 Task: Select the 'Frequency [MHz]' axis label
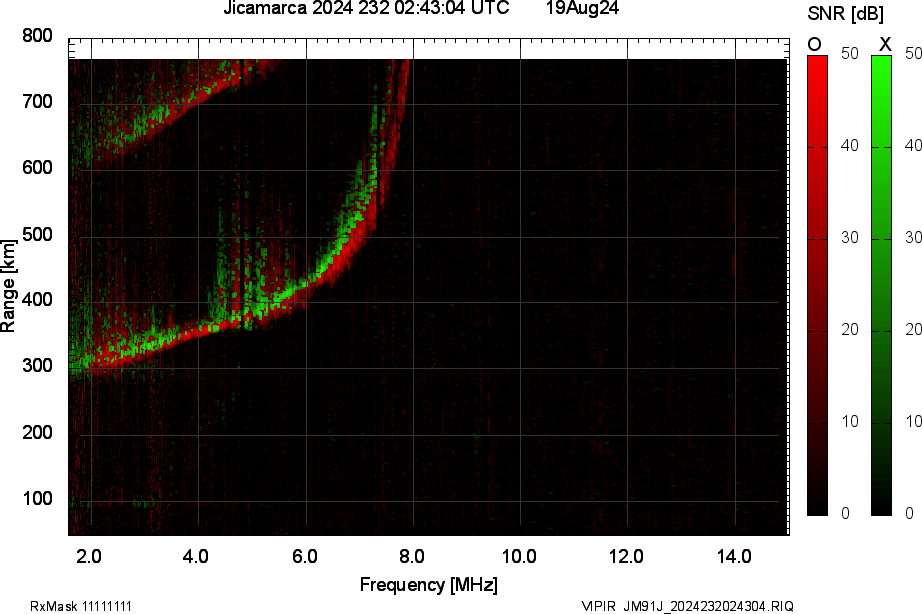[x=428, y=584]
